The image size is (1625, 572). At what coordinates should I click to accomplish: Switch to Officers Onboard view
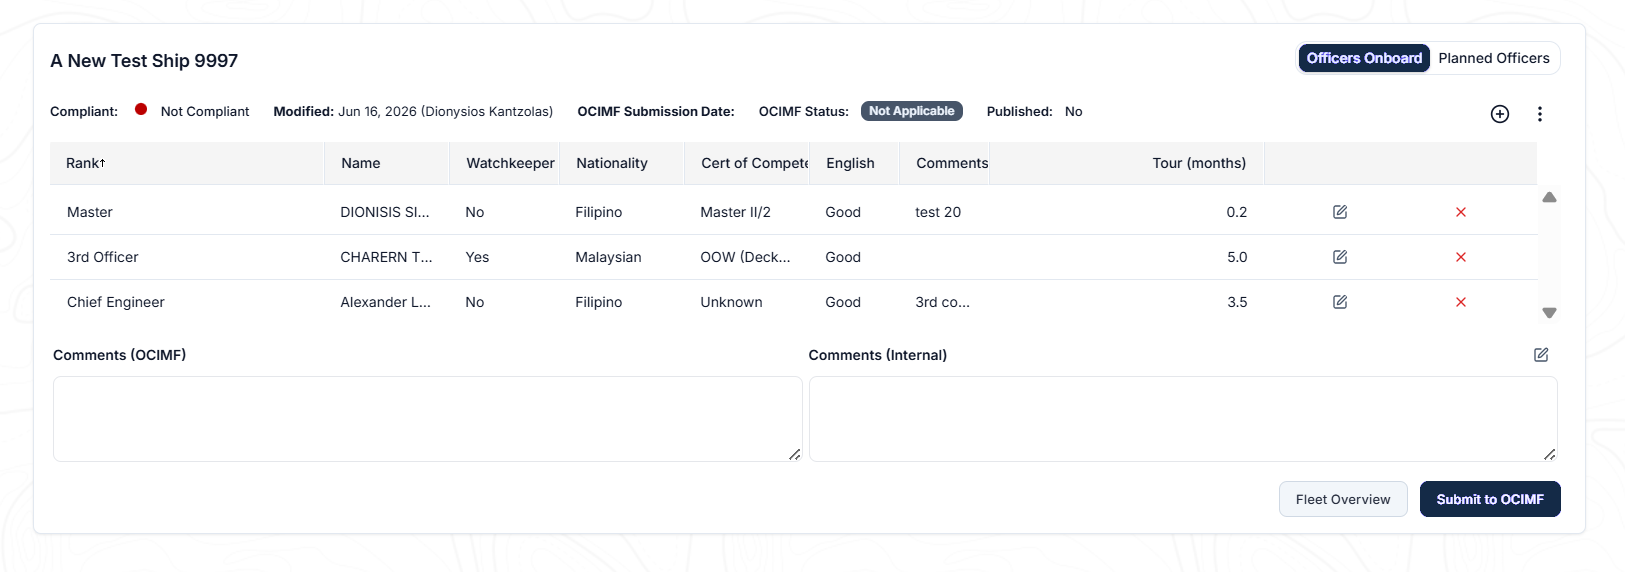point(1364,58)
